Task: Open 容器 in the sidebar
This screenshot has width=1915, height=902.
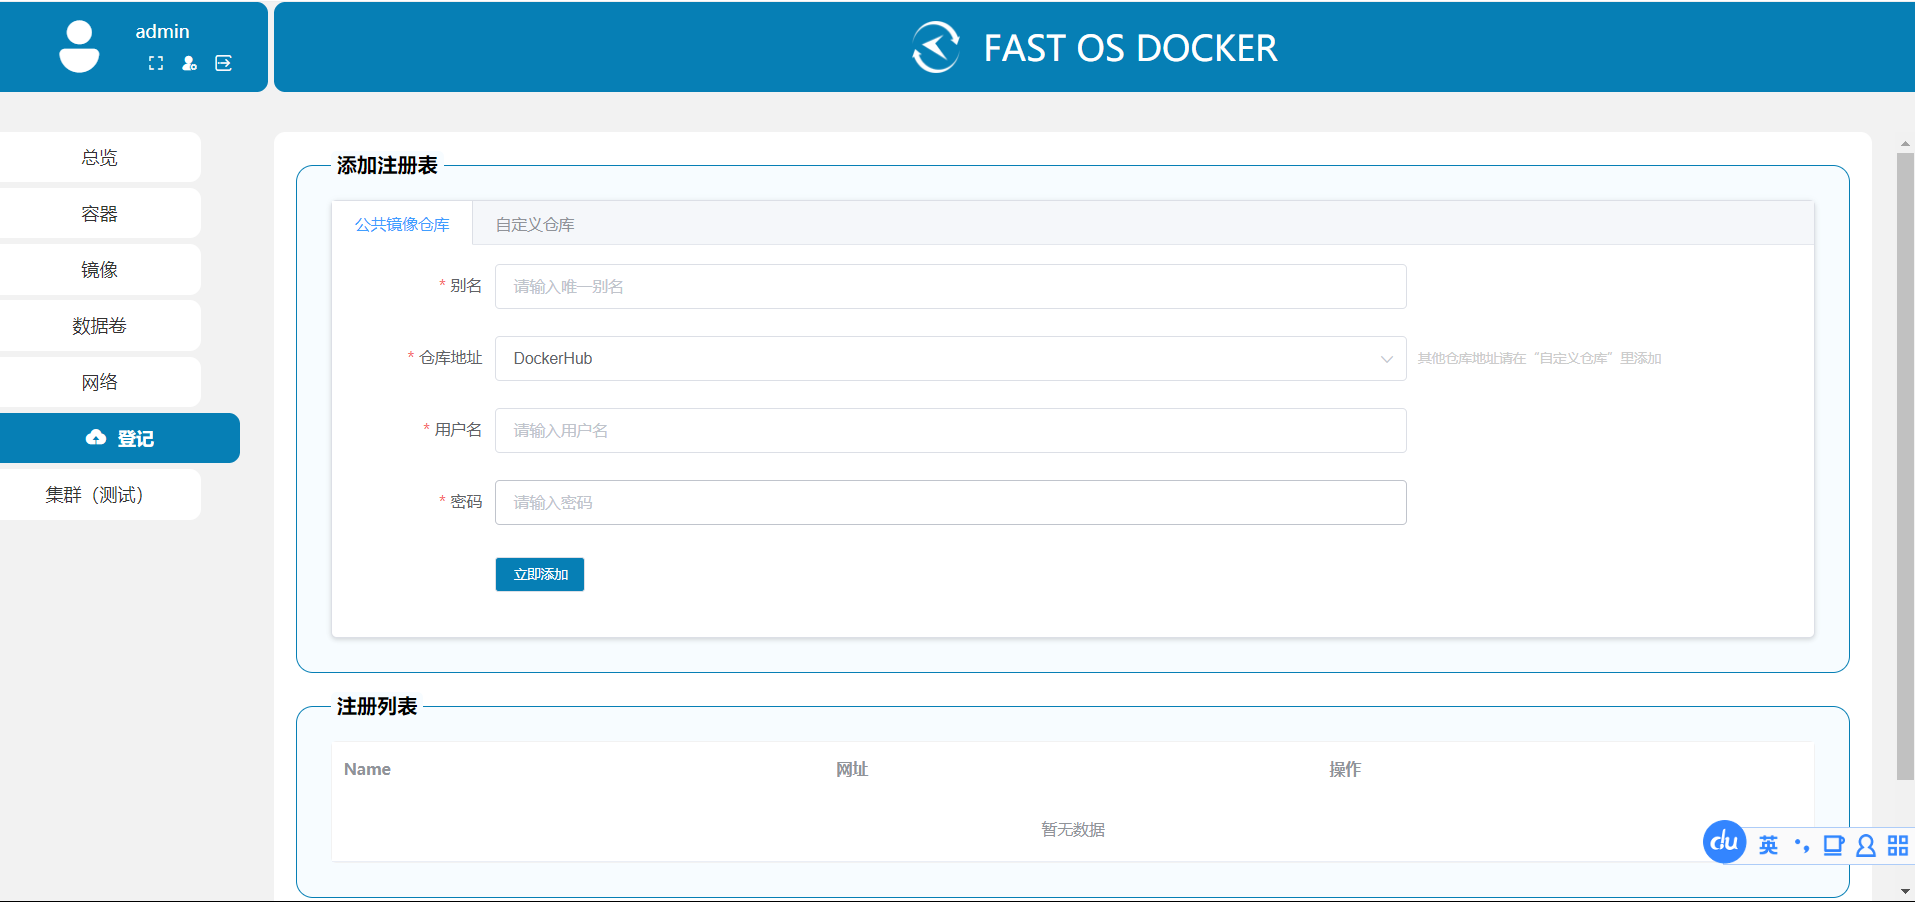Action: [x=99, y=214]
